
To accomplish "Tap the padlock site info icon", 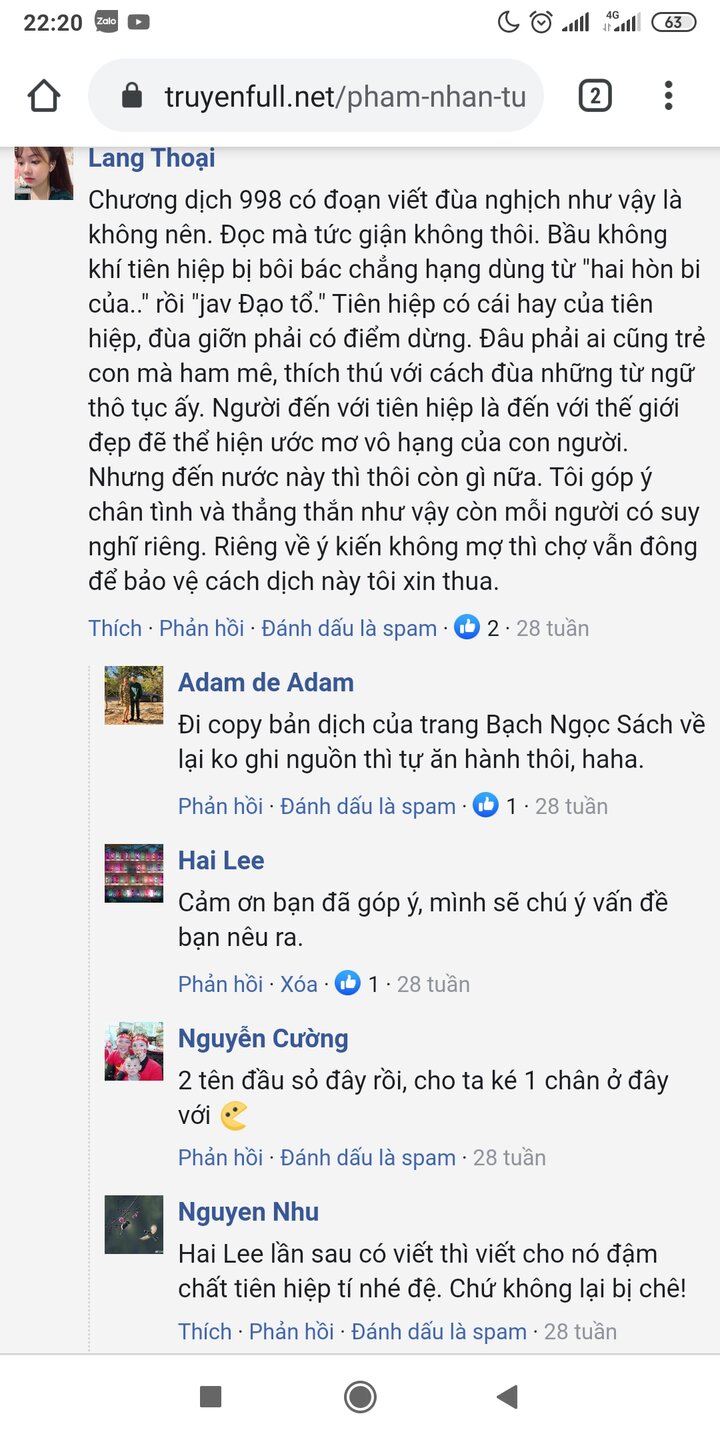I will coord(131,96).
